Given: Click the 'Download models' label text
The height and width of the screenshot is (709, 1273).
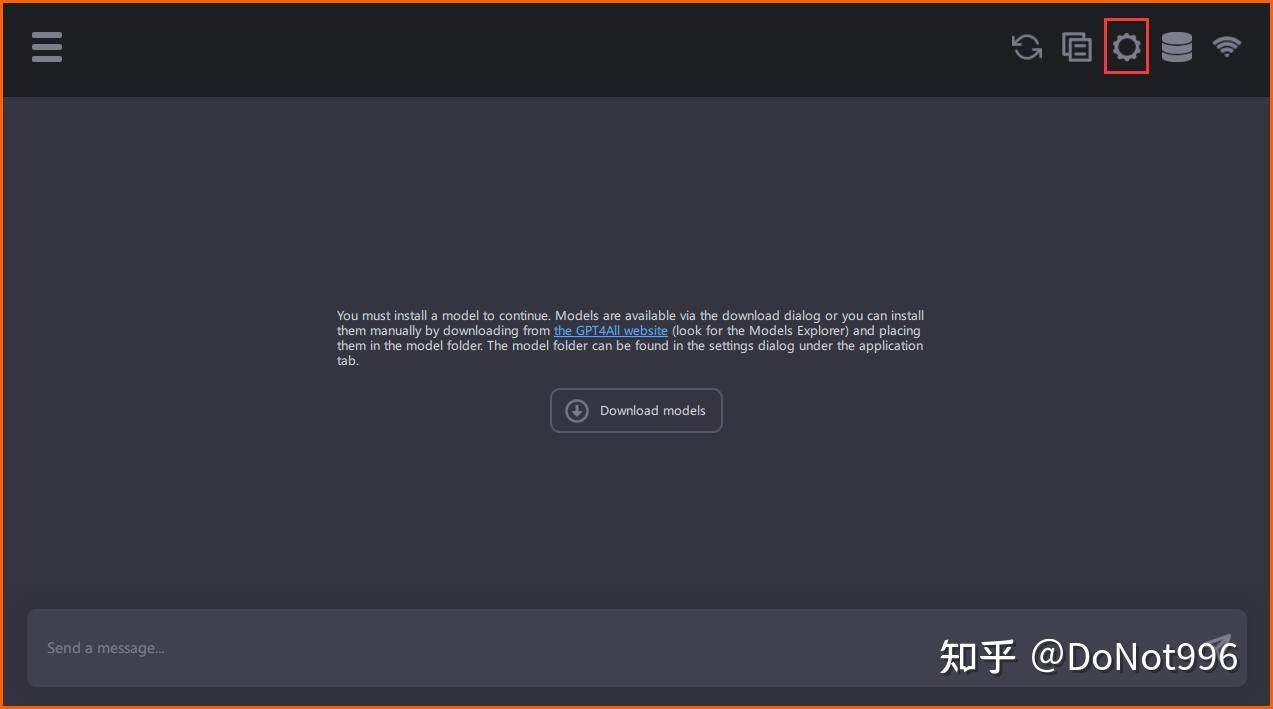Looking at the screenshot, I should point(652,411).
